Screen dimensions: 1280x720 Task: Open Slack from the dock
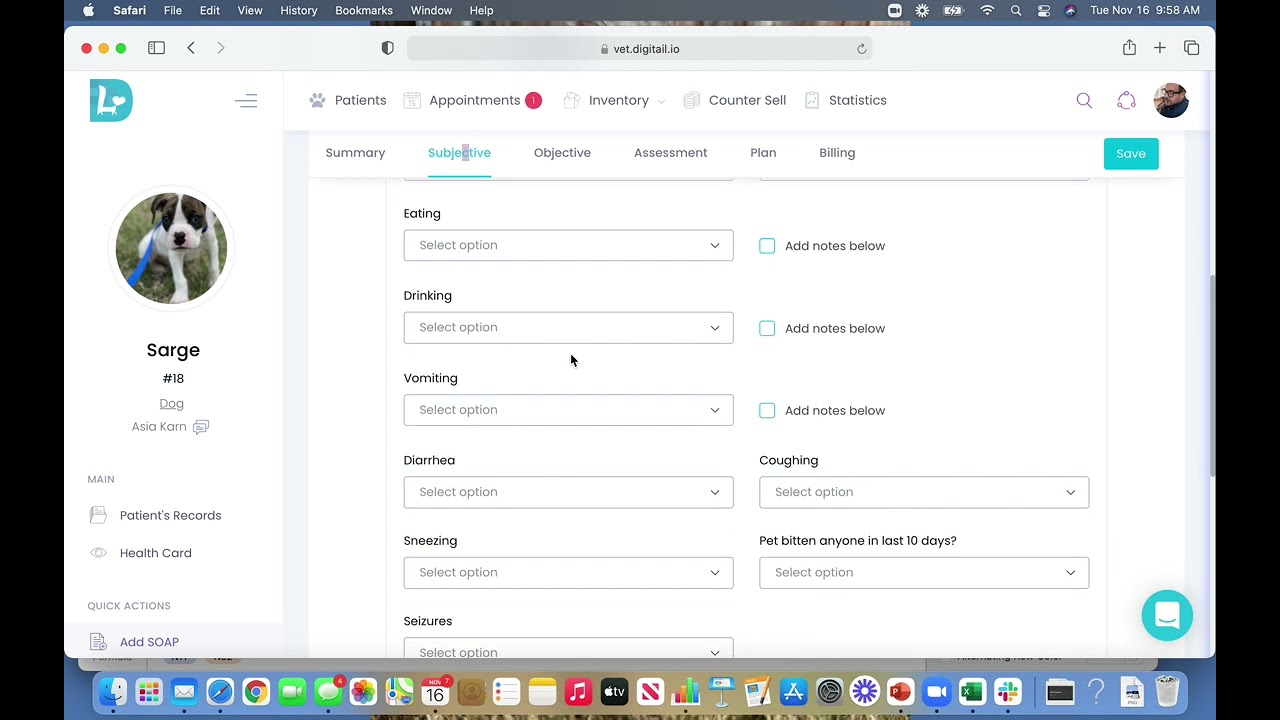[1008, 692]
